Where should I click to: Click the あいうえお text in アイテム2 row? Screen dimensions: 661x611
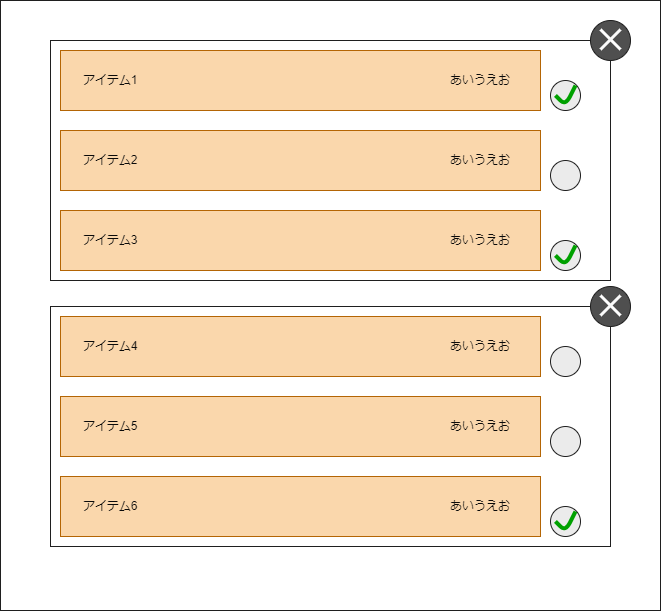point(480,160)
